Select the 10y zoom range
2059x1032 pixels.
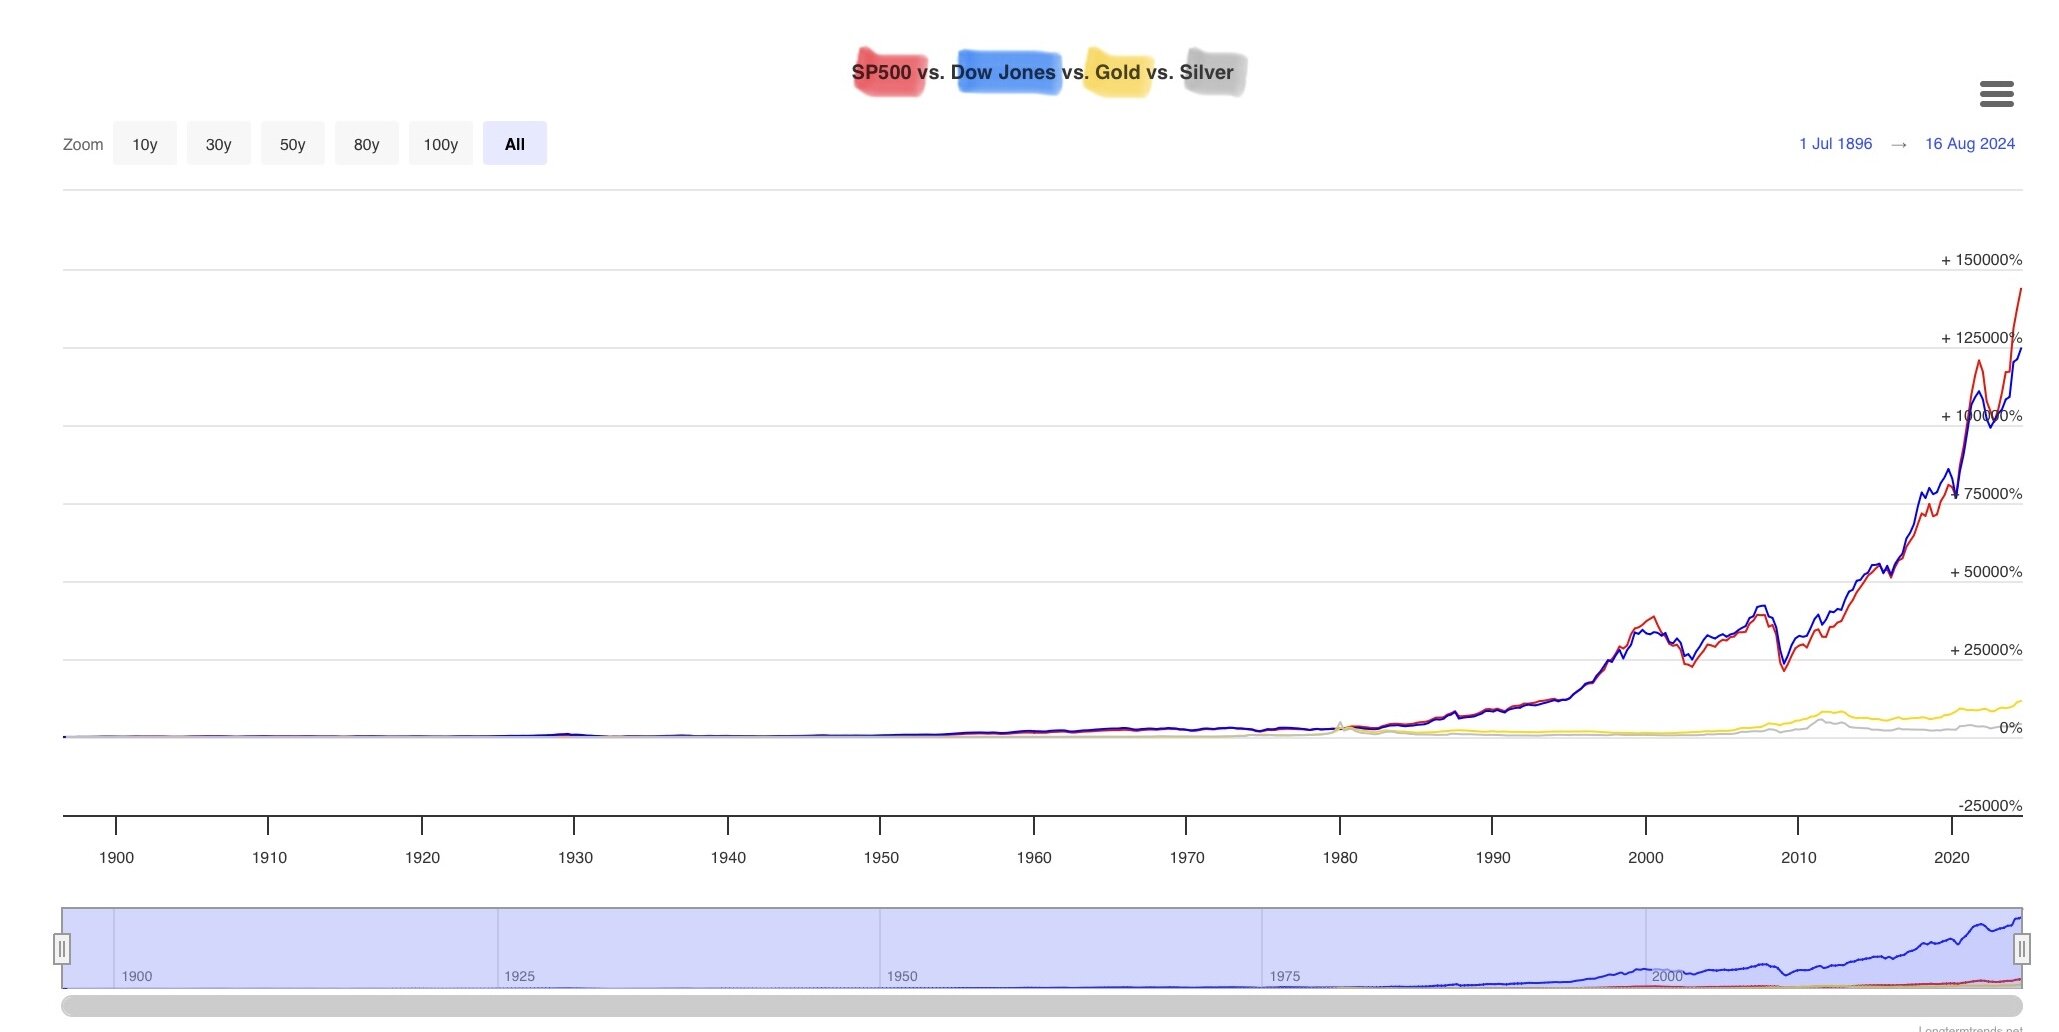[x=145, y=144]
